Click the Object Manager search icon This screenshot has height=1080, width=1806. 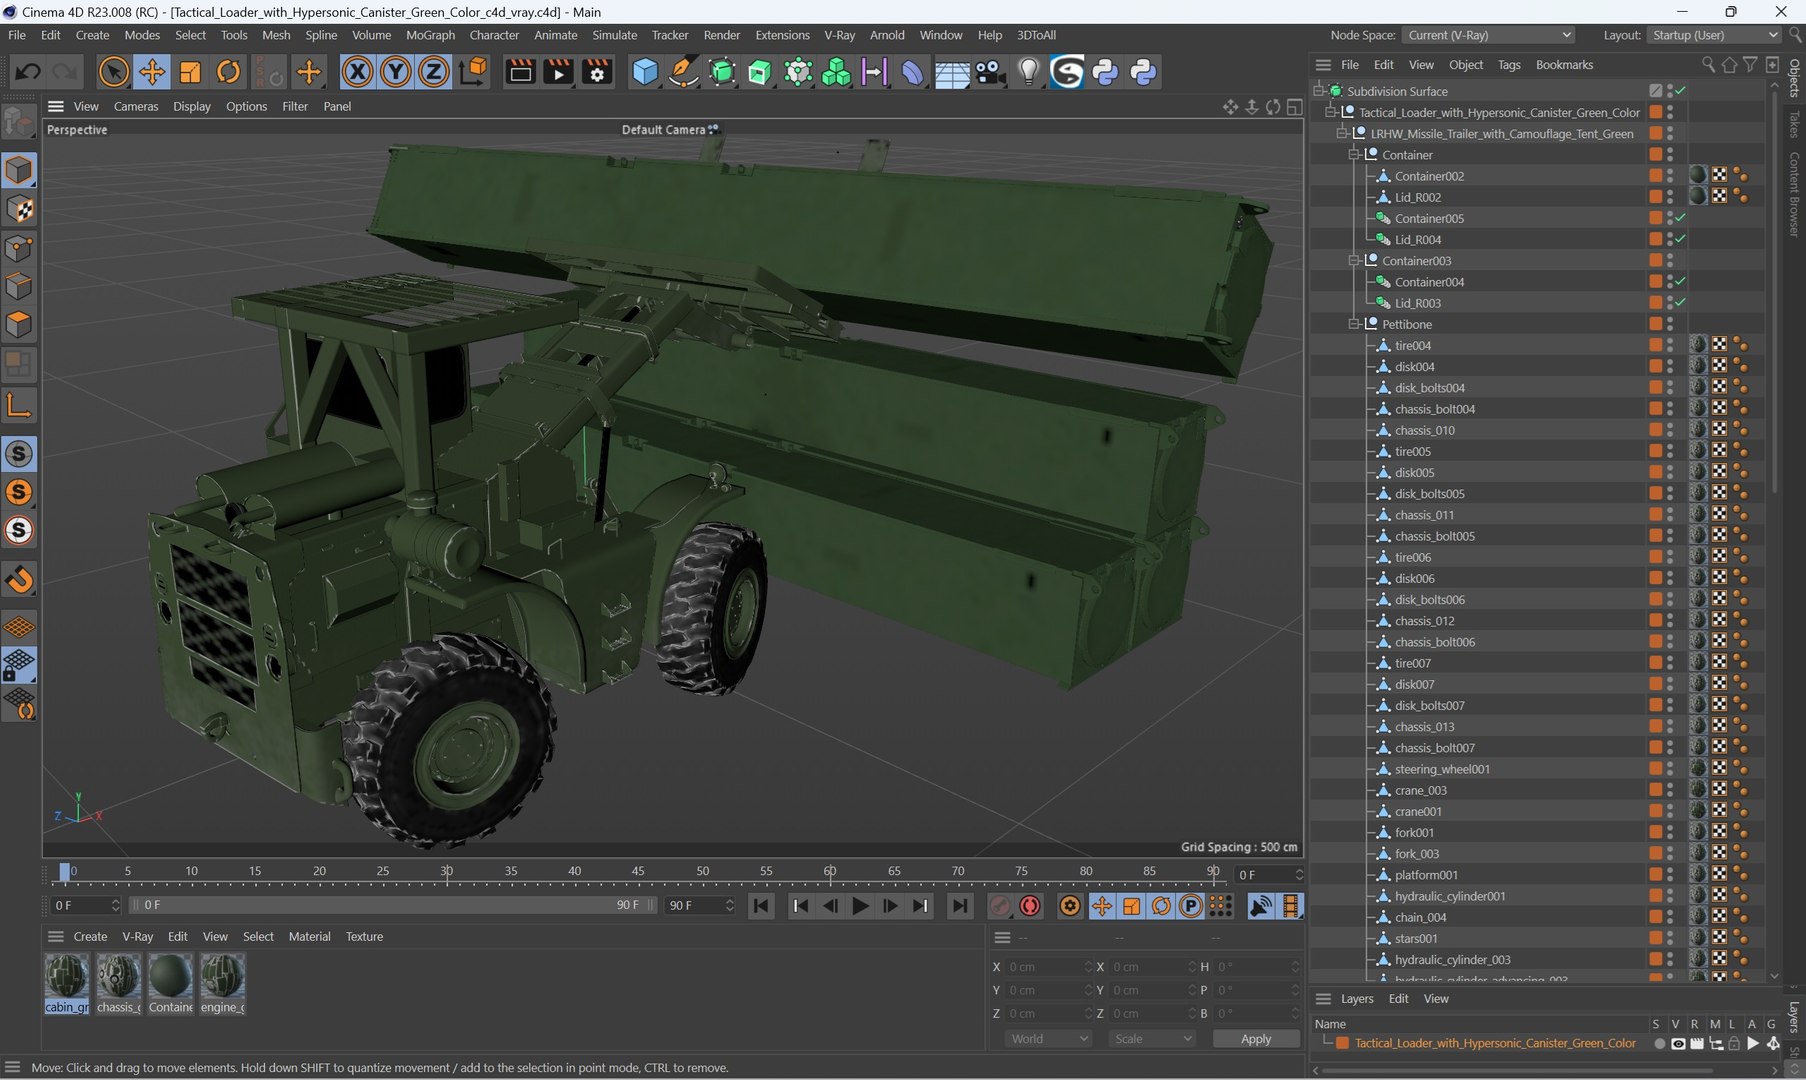(x=1708, y=65)
